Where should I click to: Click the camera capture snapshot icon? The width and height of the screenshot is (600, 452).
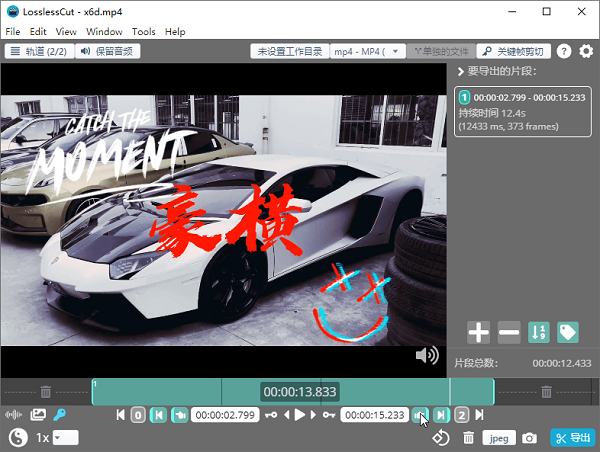[x=529, y=438]
